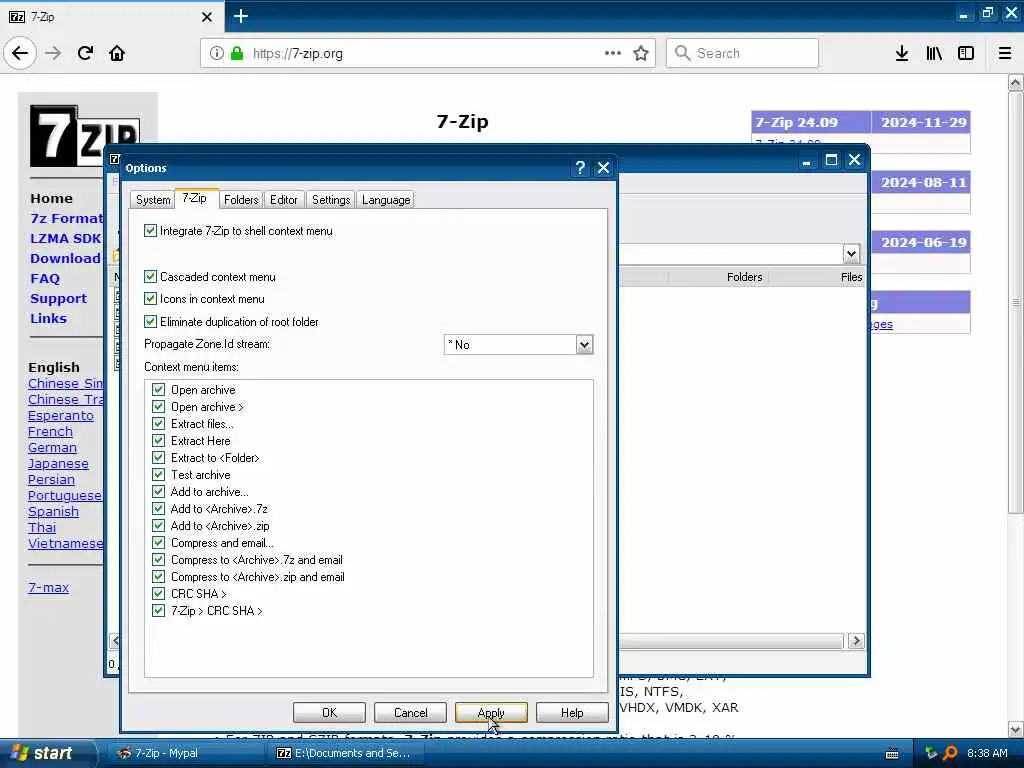Uncheck the Extract Here item
This screenshot has width=1024, height=768.
(158, 441)
